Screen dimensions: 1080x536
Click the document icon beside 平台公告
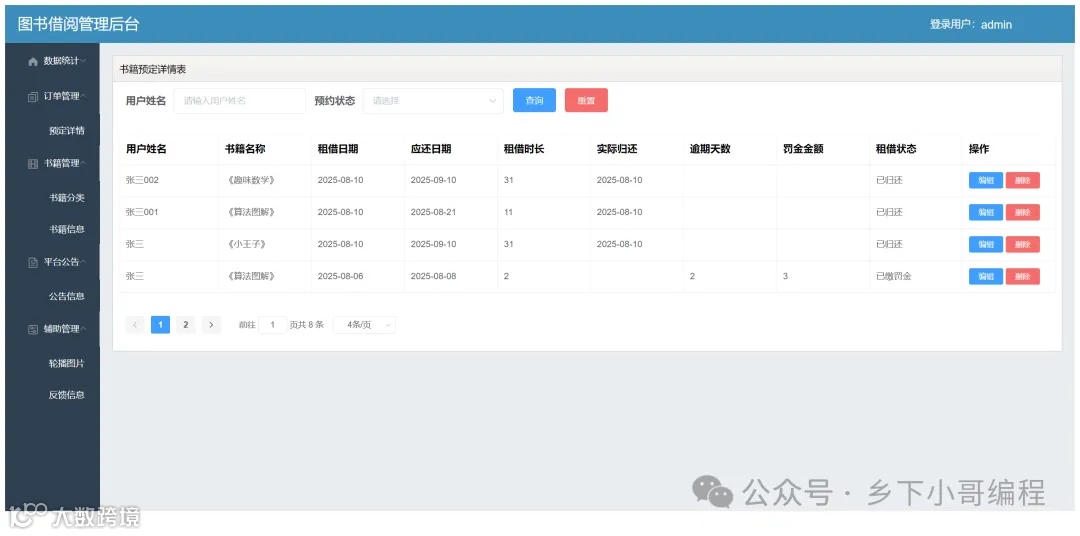tap(32, 262)
